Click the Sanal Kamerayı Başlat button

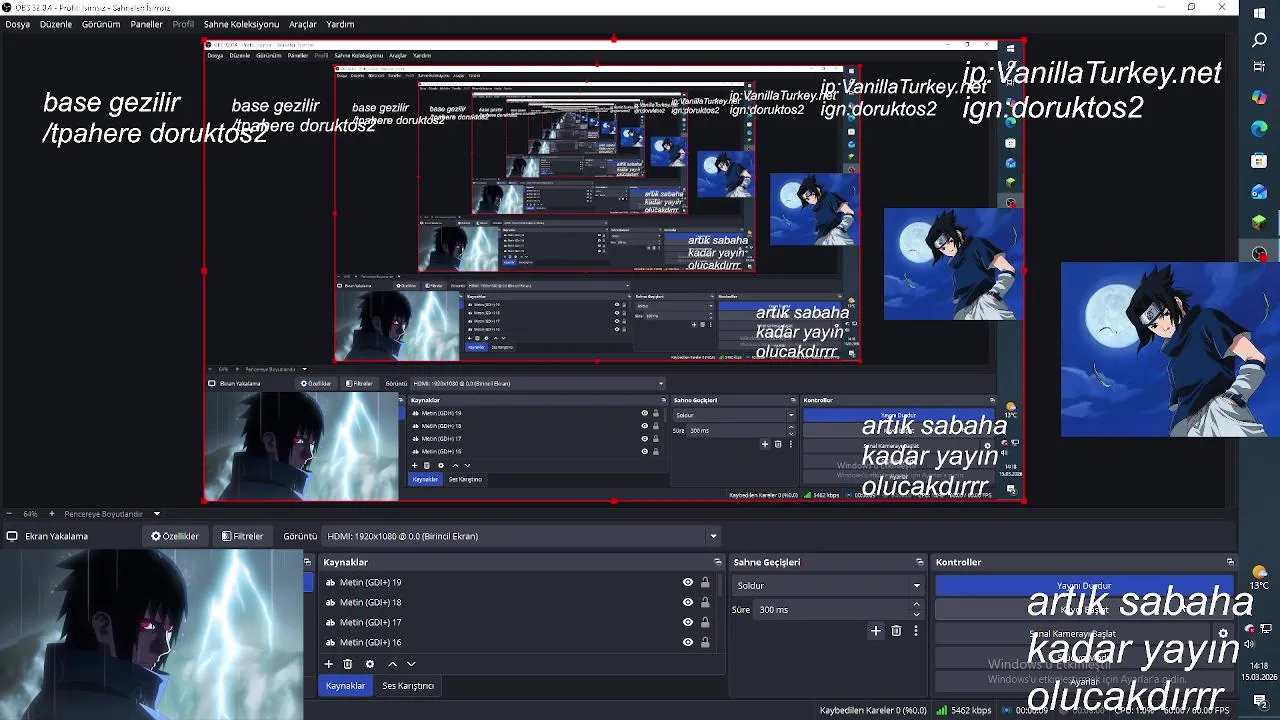(x=1073, y=634)
